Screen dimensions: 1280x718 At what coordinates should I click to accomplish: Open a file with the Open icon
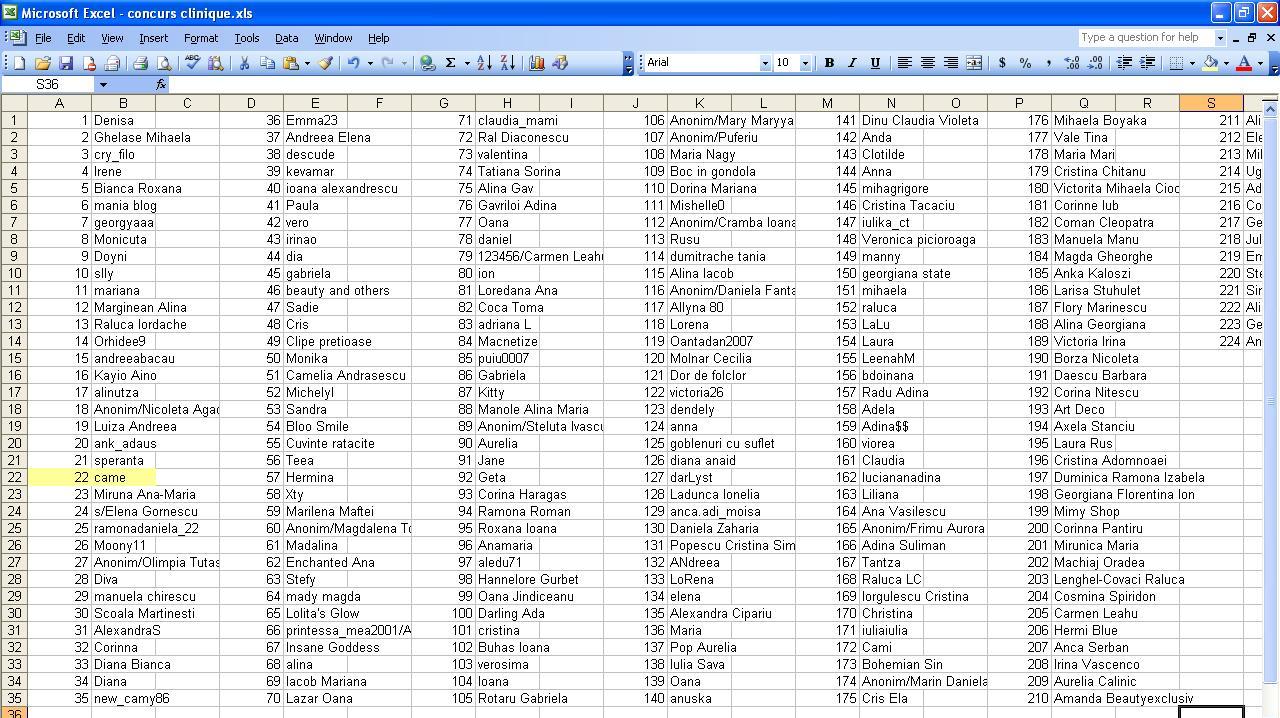(x=42, y=63)
